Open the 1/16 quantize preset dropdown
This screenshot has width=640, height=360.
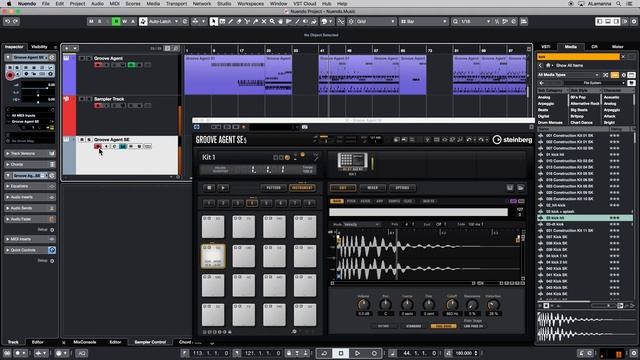pyautogui.click(x=472, y=21)
